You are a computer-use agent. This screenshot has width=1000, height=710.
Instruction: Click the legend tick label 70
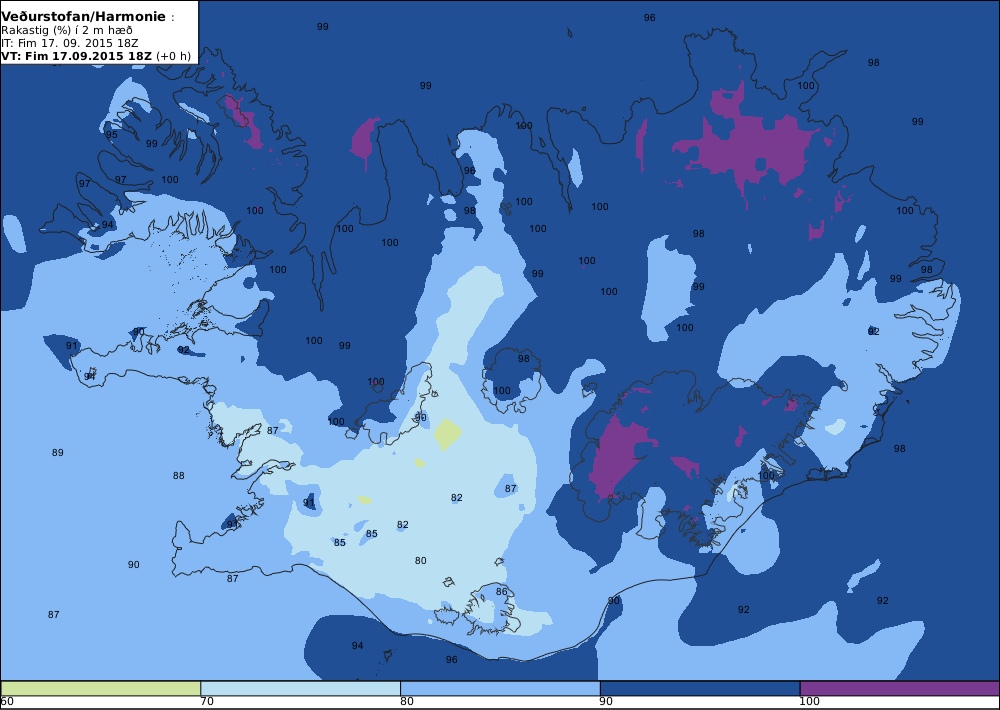coord(207,702)
